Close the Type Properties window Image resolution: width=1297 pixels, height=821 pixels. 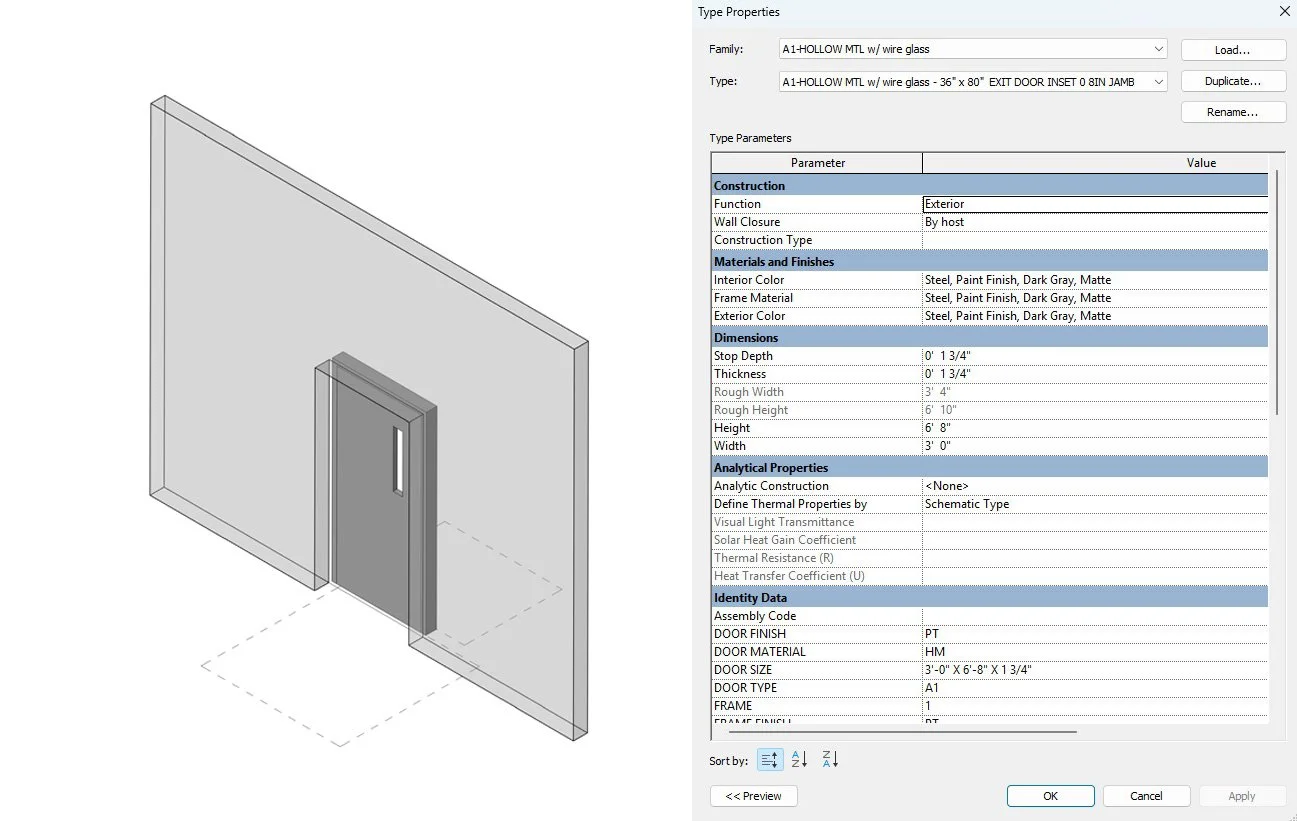tap(1284, 11)
